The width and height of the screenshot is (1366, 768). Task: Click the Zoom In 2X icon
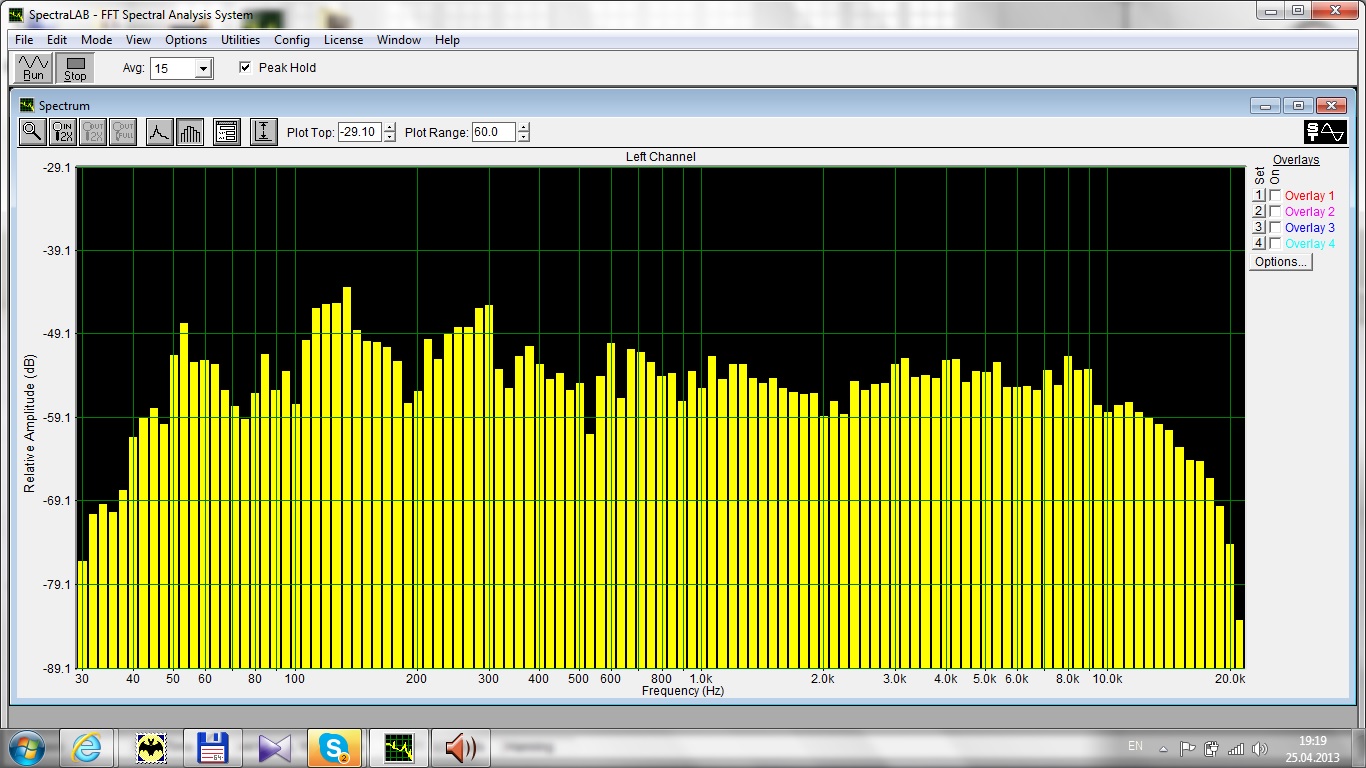click(x=63, y=132)
